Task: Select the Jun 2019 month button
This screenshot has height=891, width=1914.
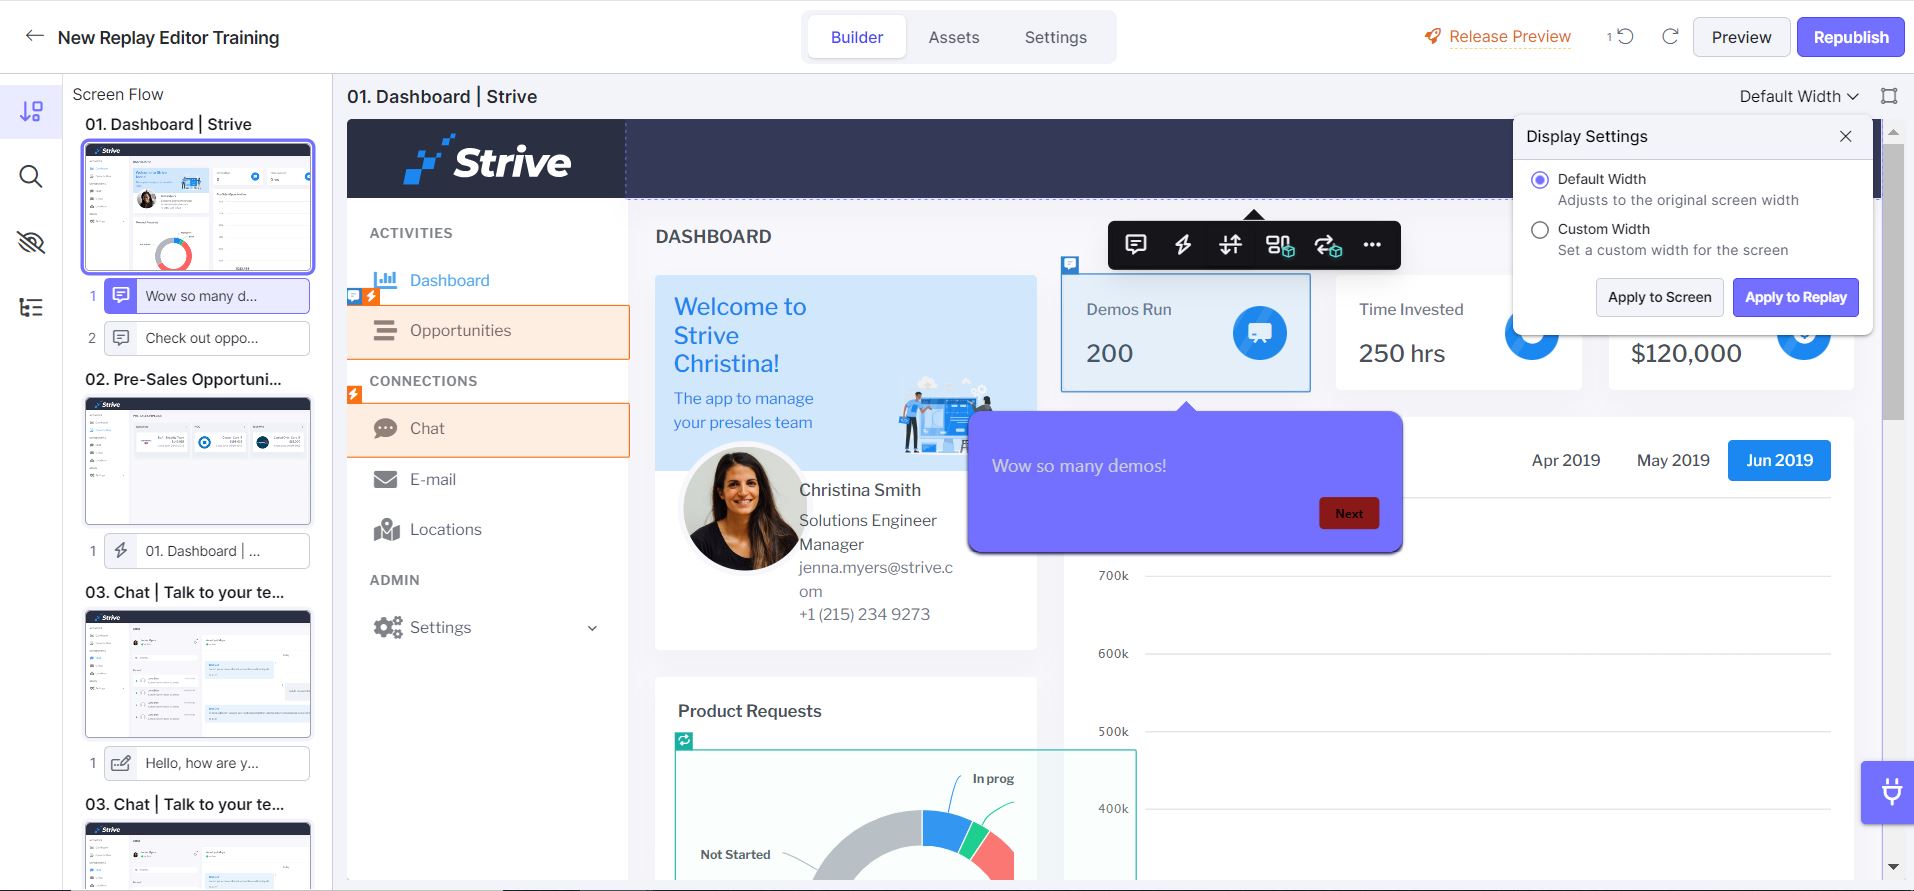Action: (1779, 460)
